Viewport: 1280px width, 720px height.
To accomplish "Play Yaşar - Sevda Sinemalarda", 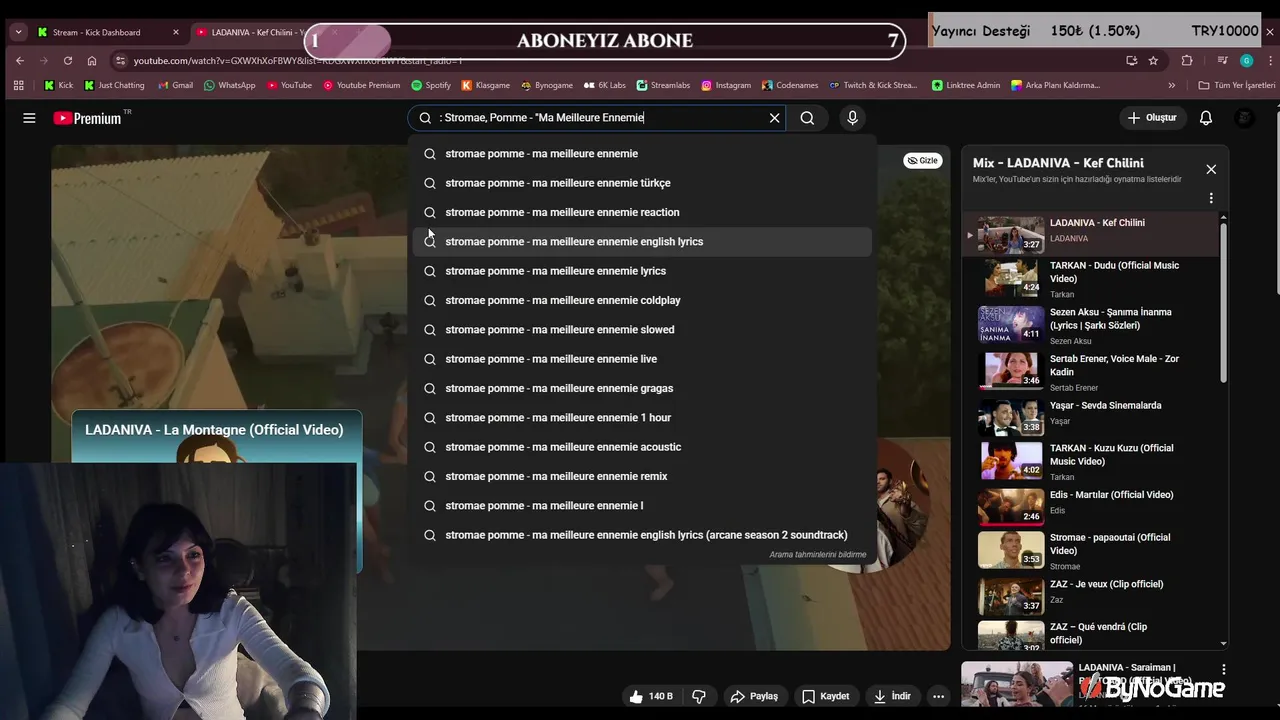I will (x=1090, y=415).
